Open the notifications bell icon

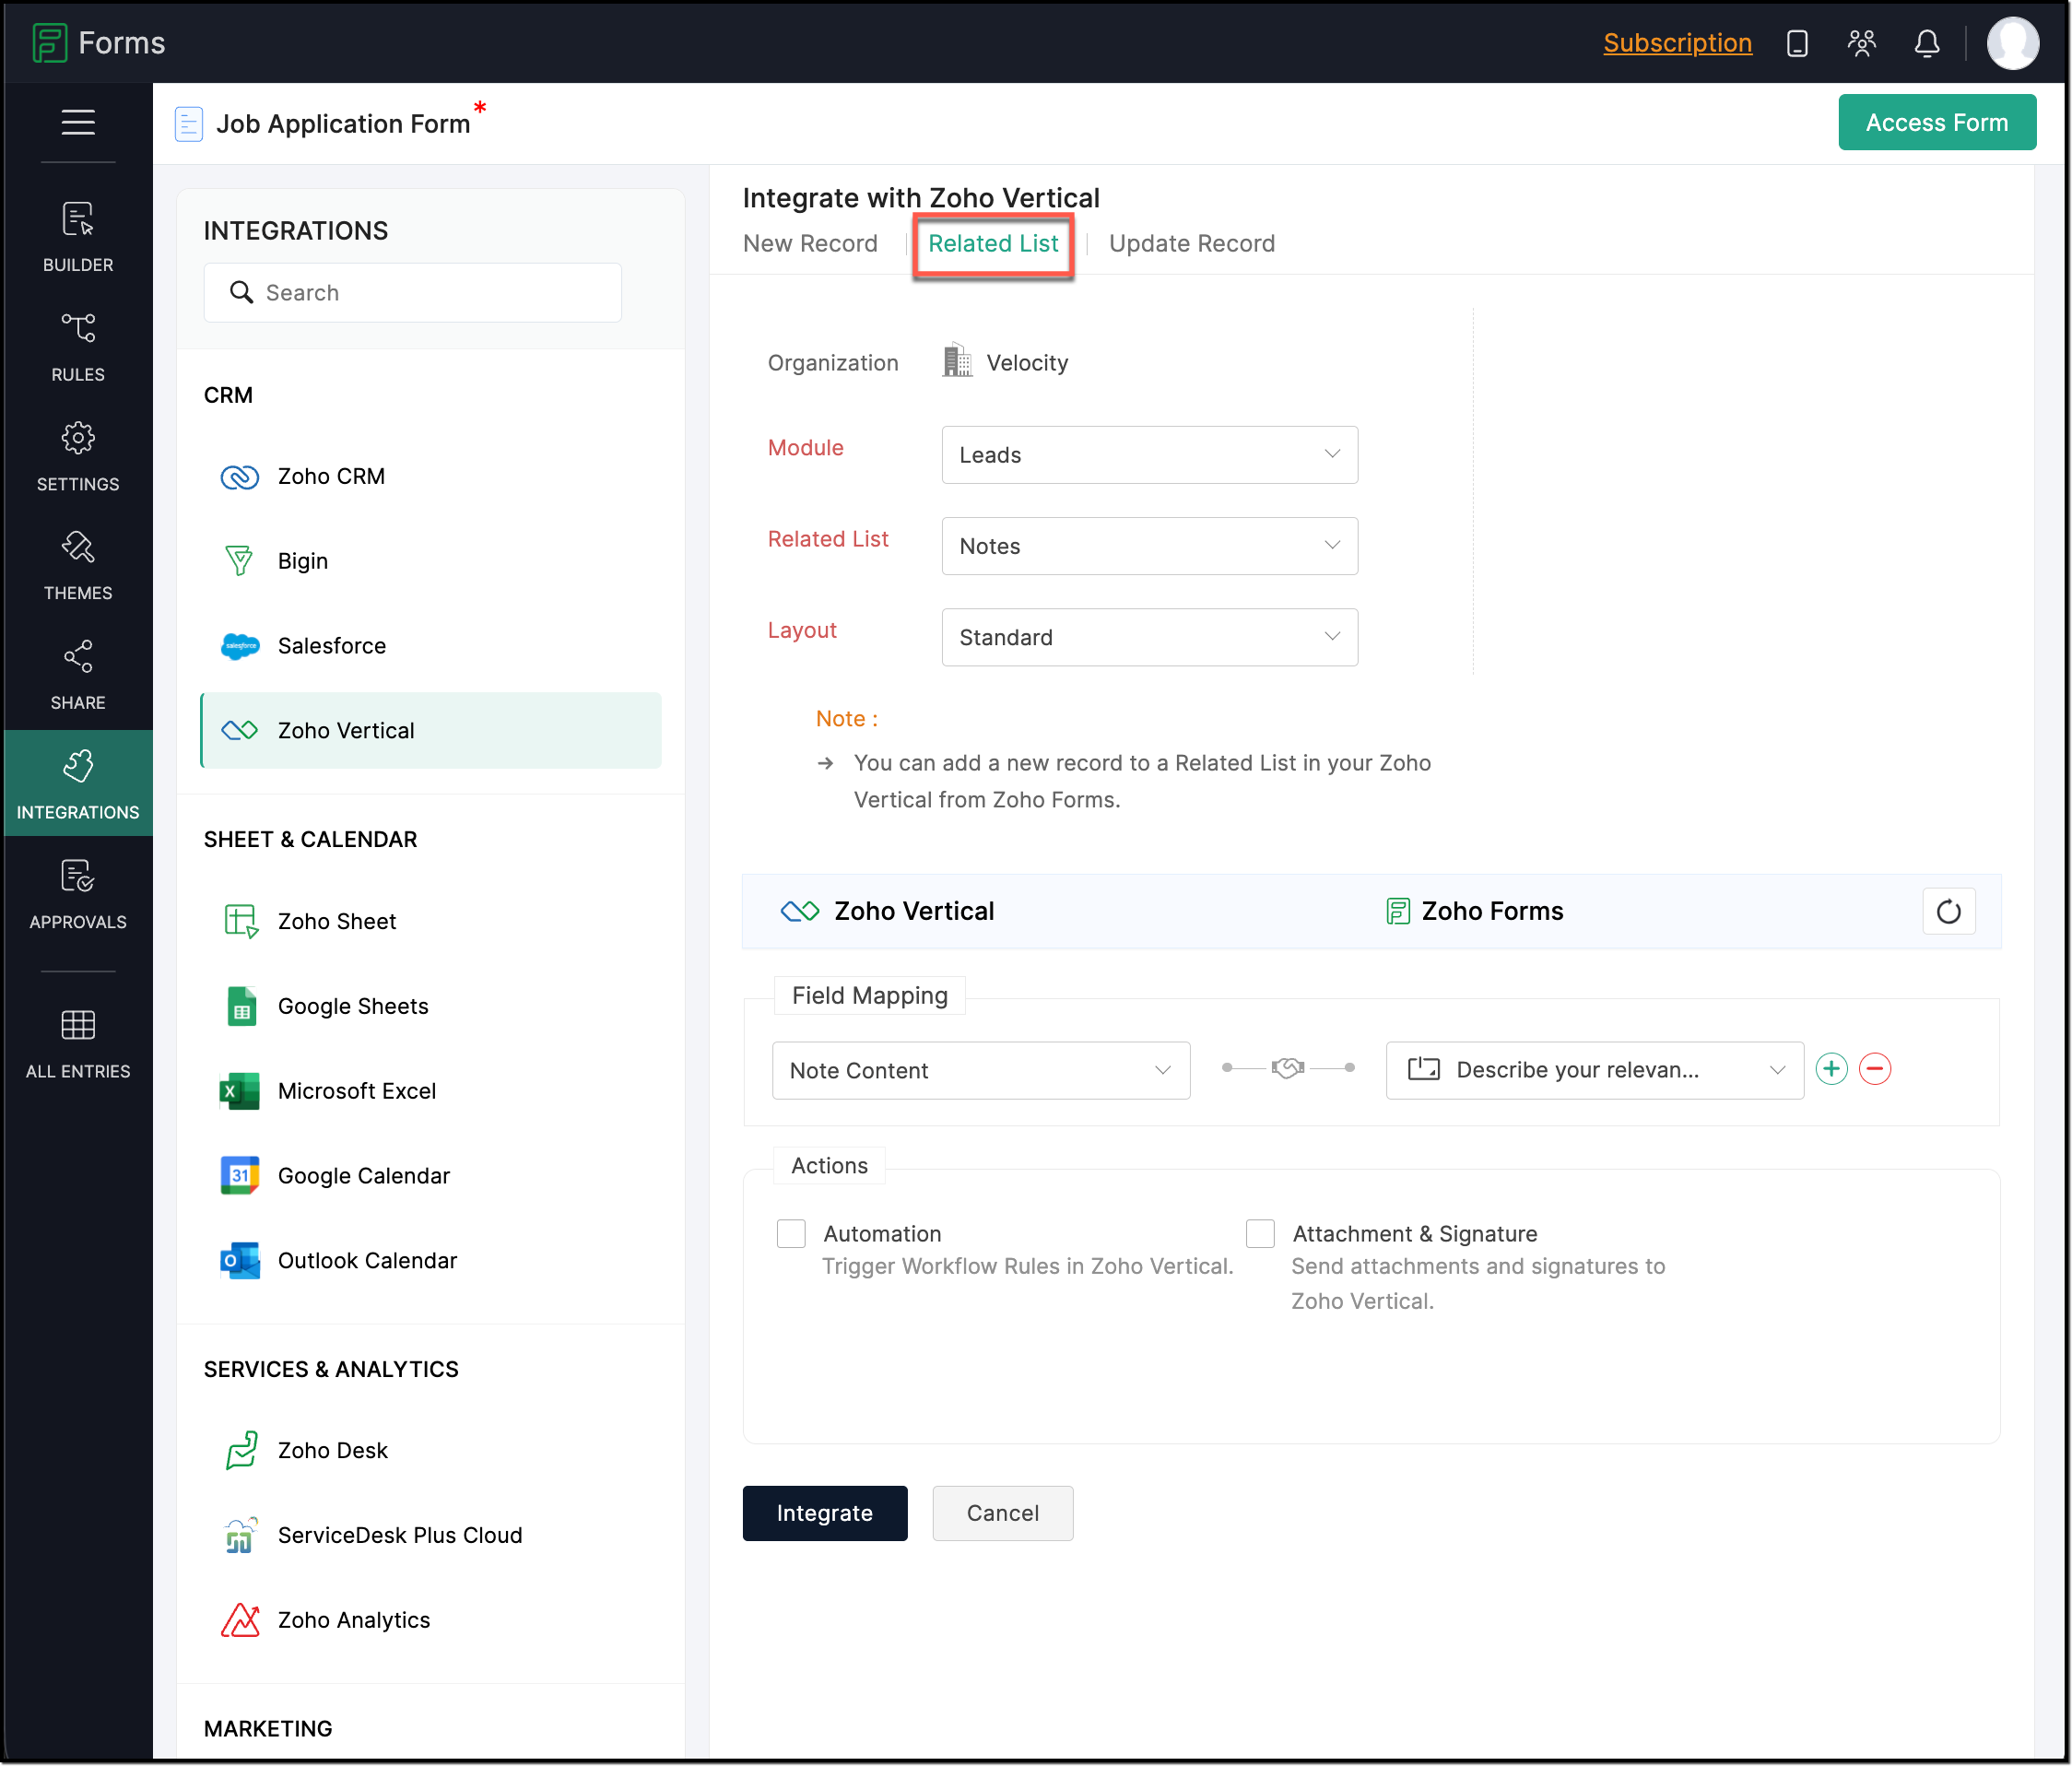1926,43
